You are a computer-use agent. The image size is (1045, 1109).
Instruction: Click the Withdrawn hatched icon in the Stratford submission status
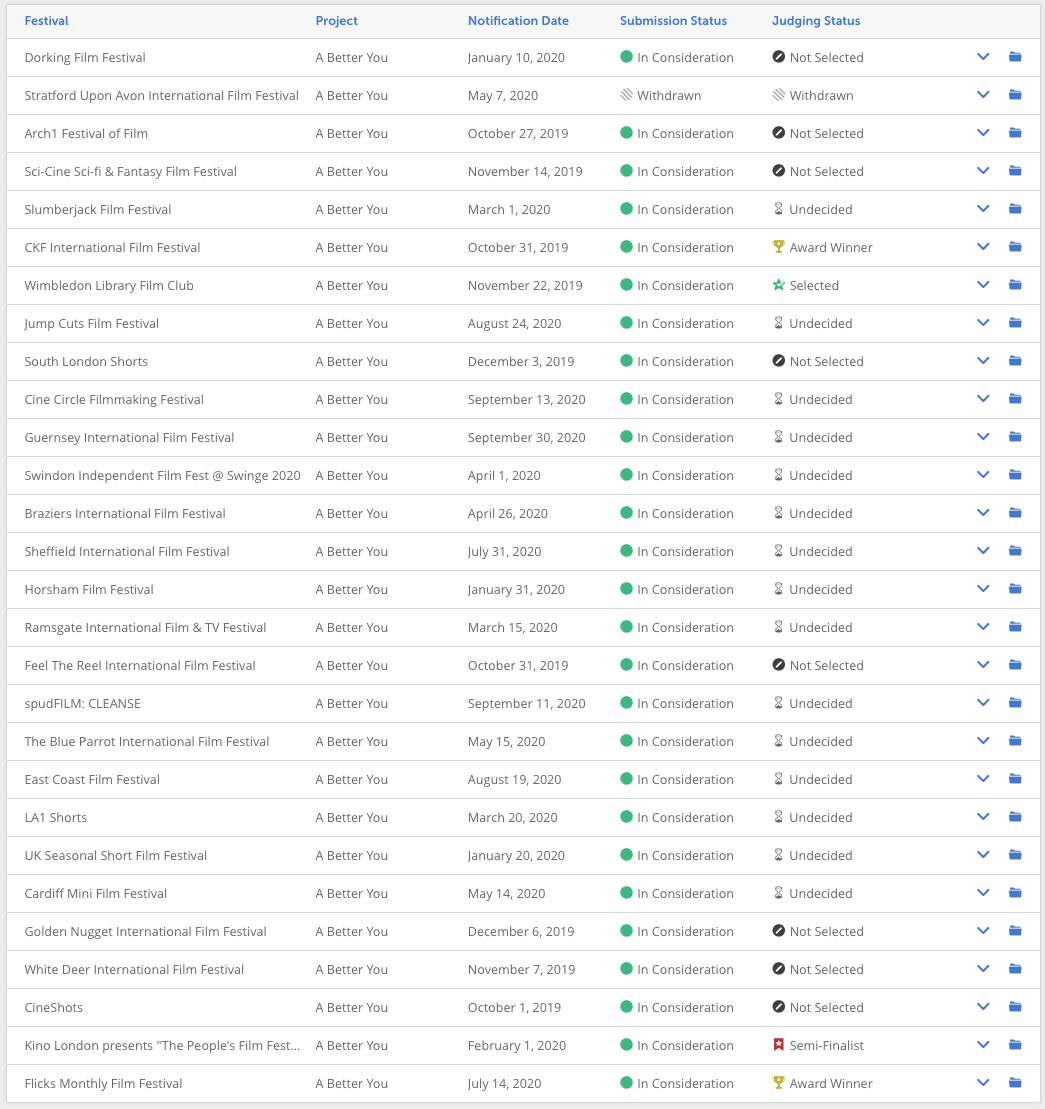coord(626,95)
